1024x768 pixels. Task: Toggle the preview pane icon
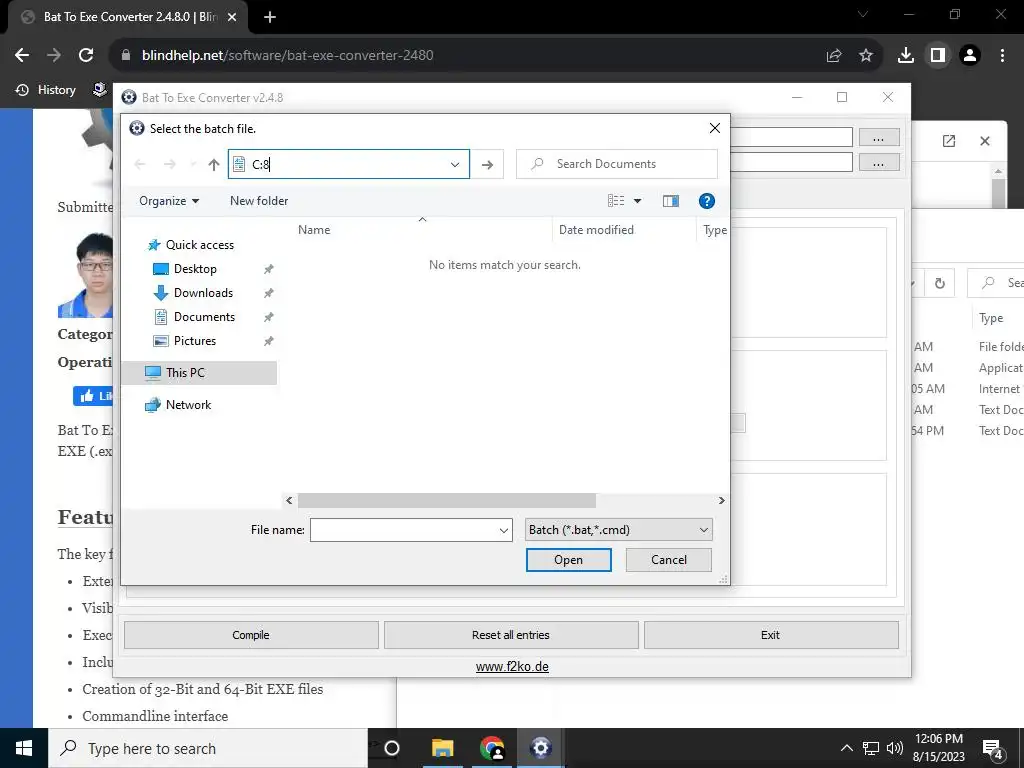(x=671, y=201)
